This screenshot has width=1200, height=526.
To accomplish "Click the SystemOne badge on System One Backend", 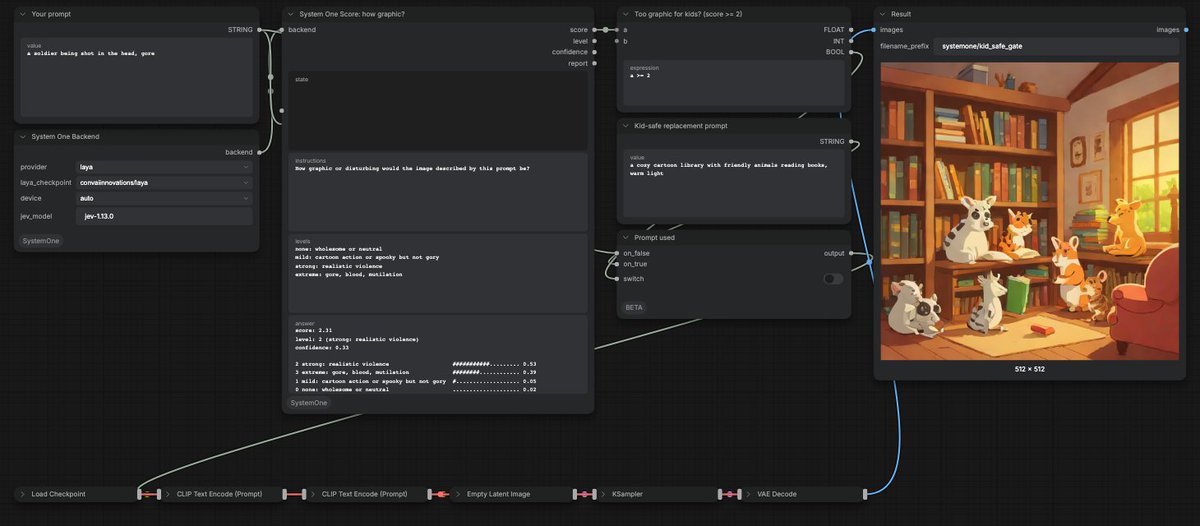I will [41, 241].
